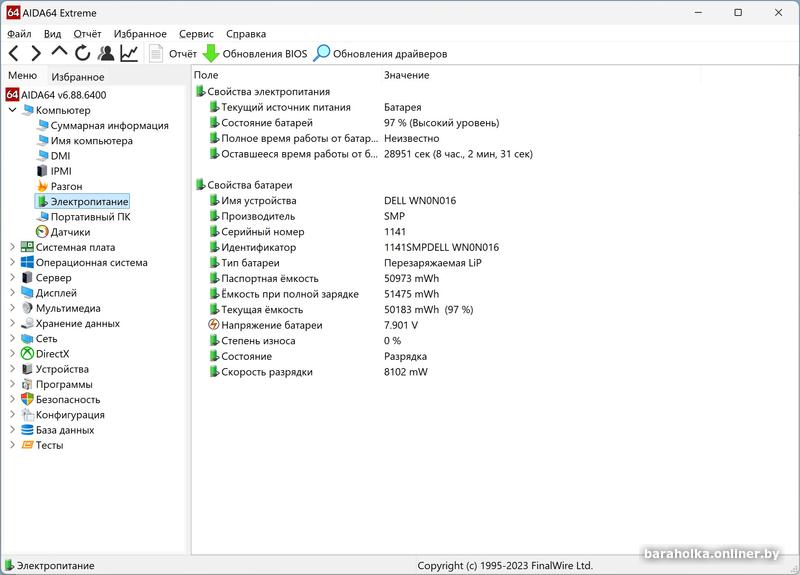This screenshot has width=800, height=575.
Task: Switch to the Избранное sidebar tab
Action: click(x=78, y=77)
